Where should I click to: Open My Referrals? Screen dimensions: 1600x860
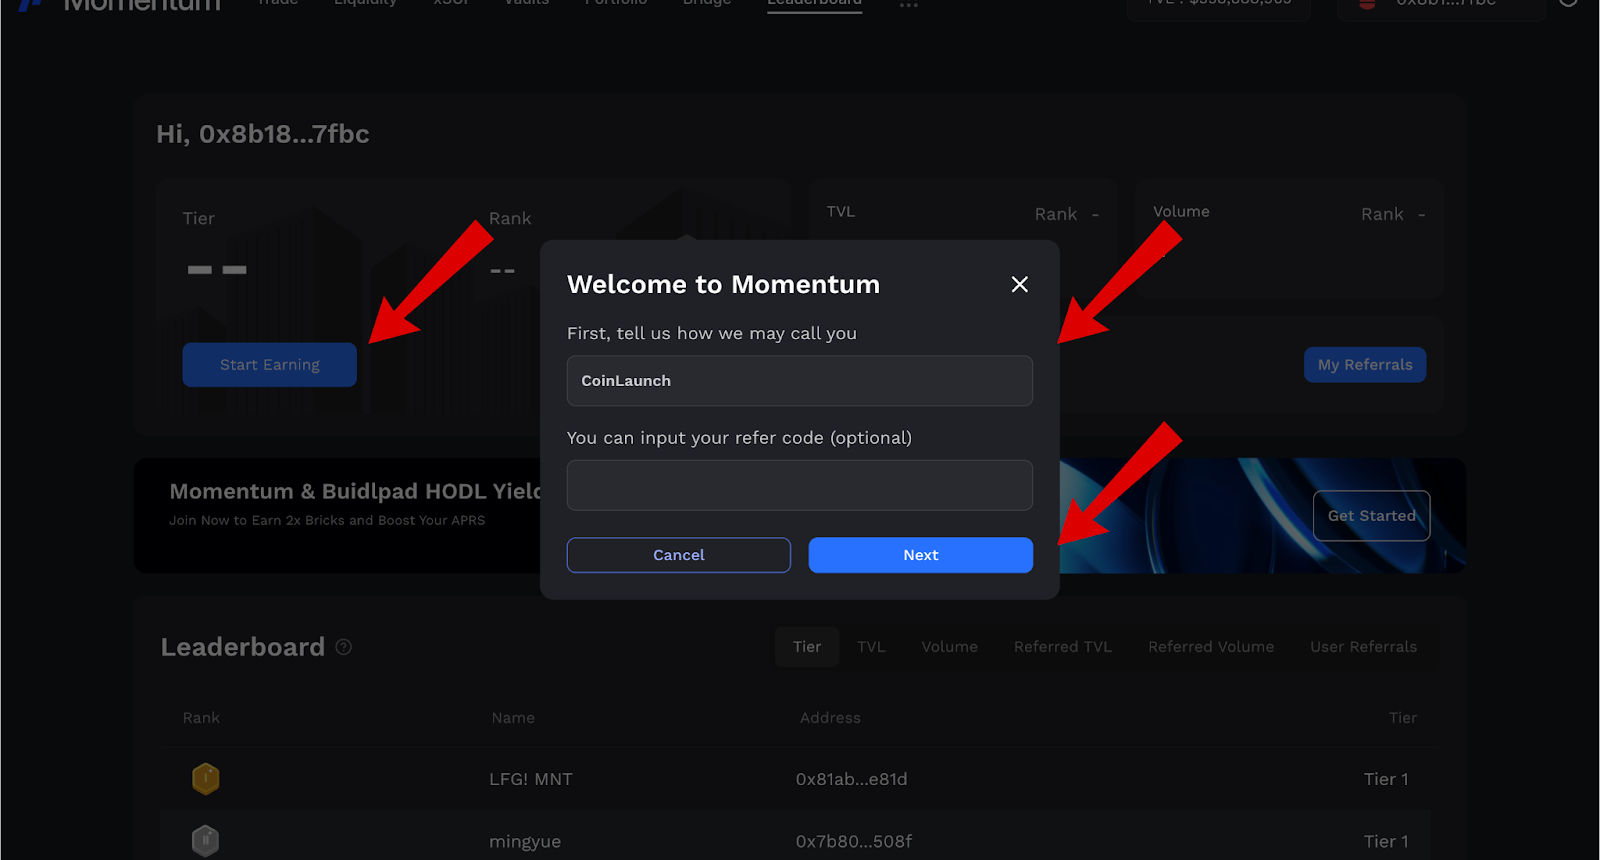pos(1365,365)
